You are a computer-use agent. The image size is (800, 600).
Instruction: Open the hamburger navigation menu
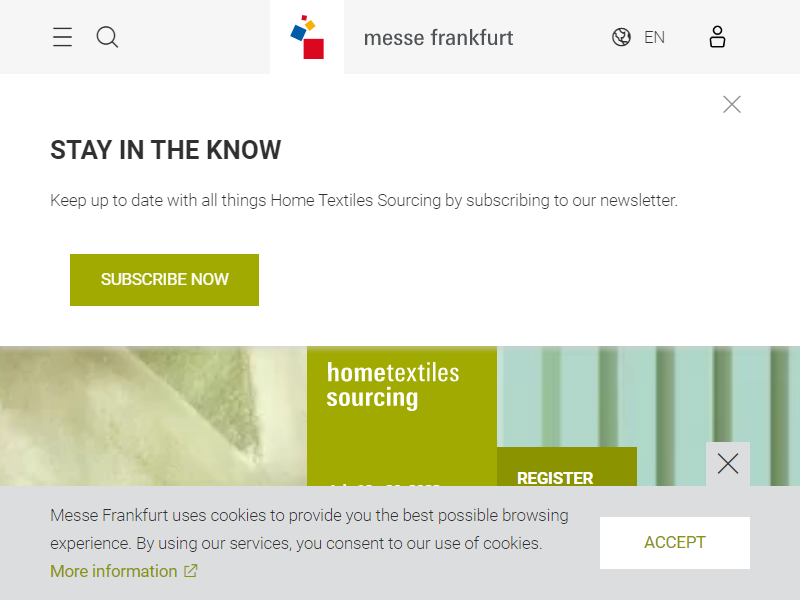[62, 38]
